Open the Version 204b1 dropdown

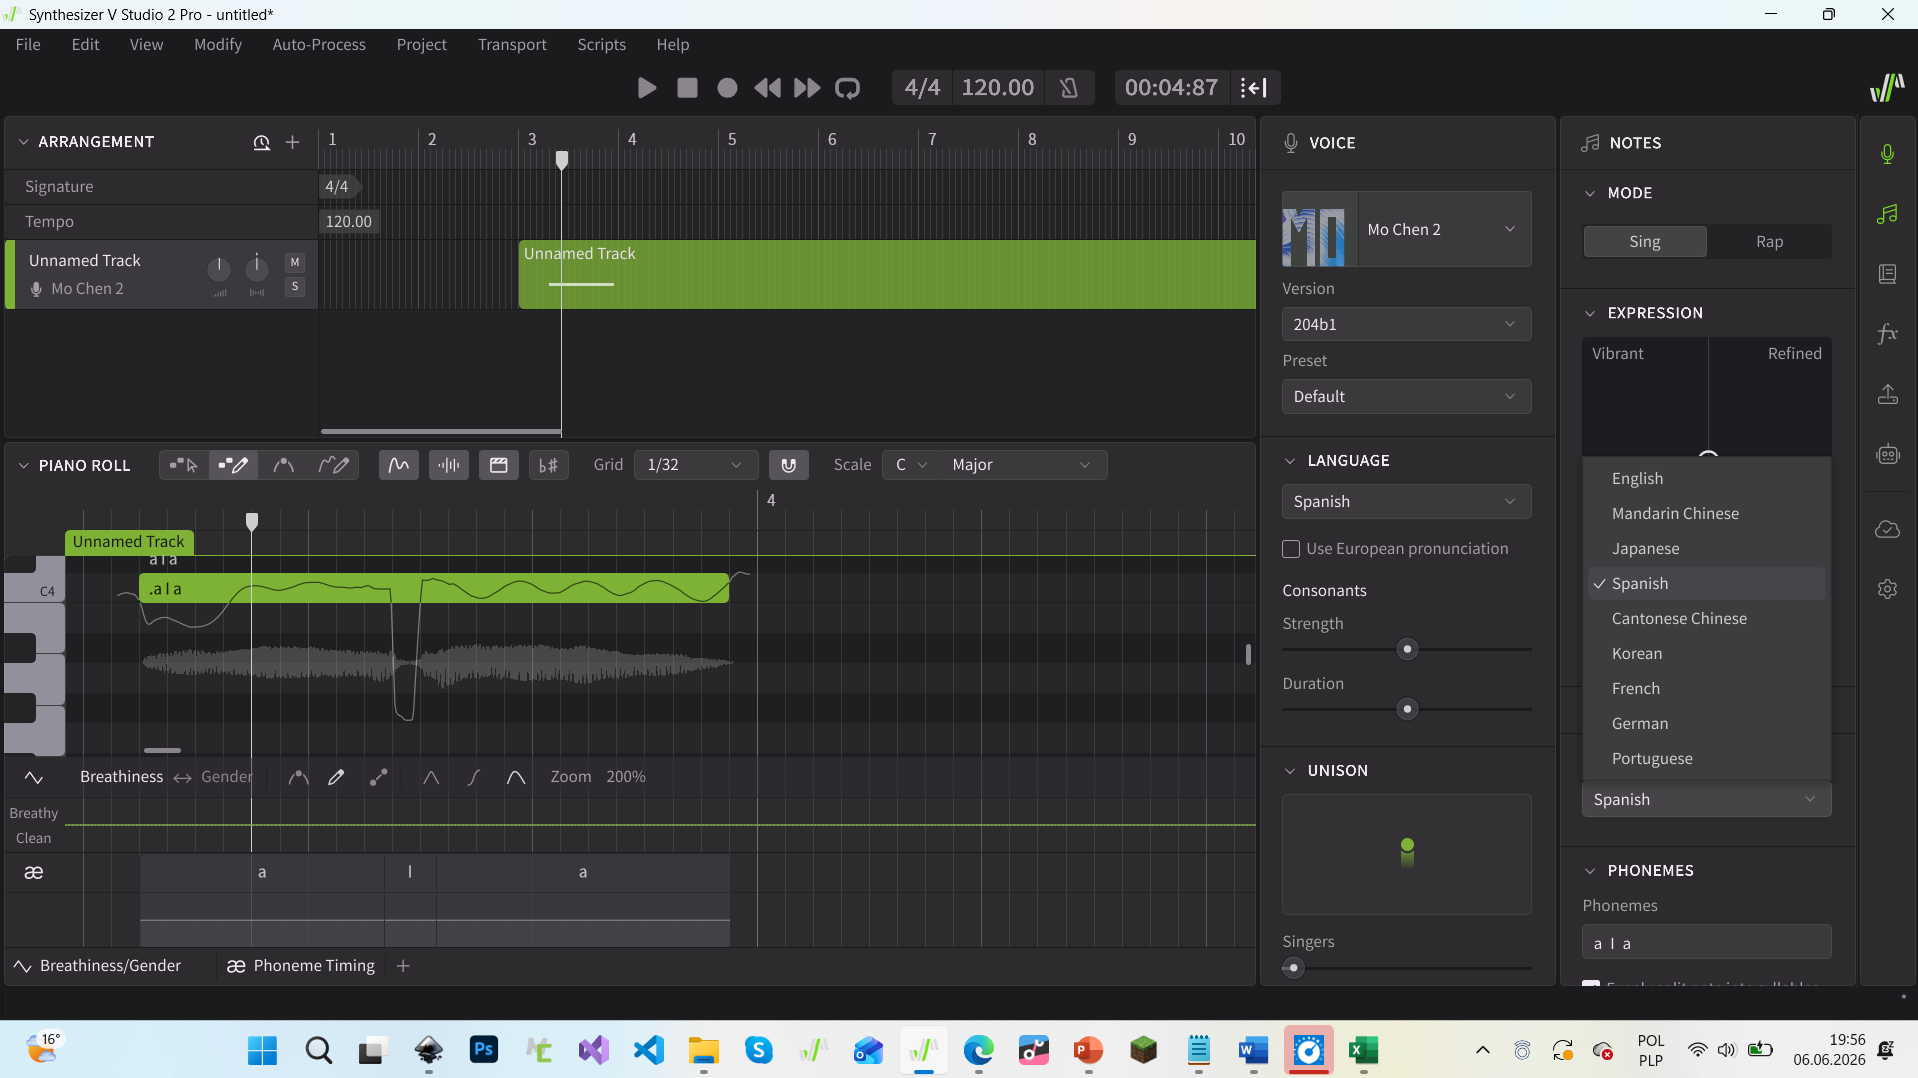[x=1406, y=324]
